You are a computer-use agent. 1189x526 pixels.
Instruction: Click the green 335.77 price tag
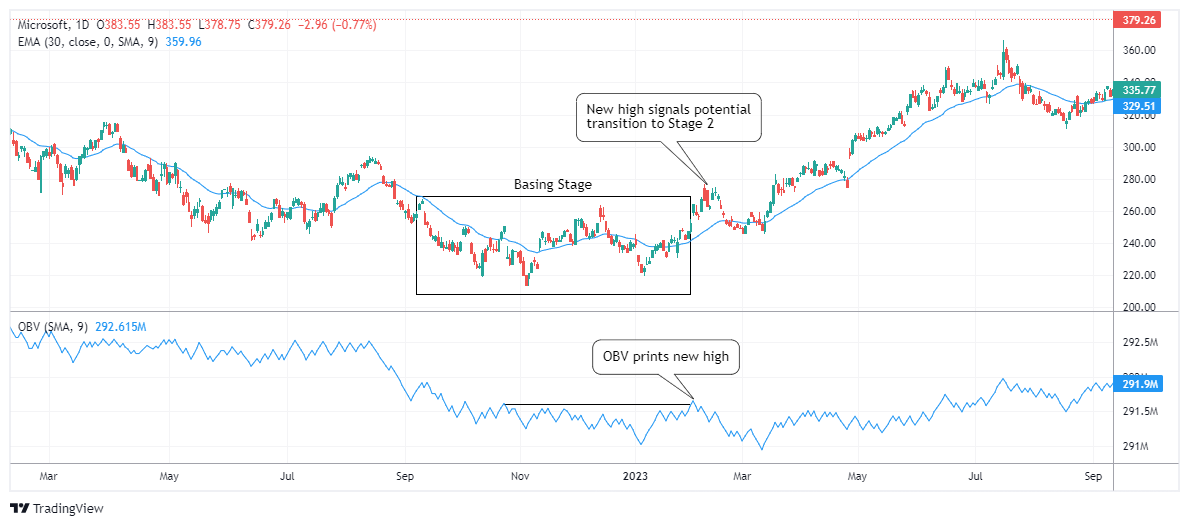tap(1137, 89)
